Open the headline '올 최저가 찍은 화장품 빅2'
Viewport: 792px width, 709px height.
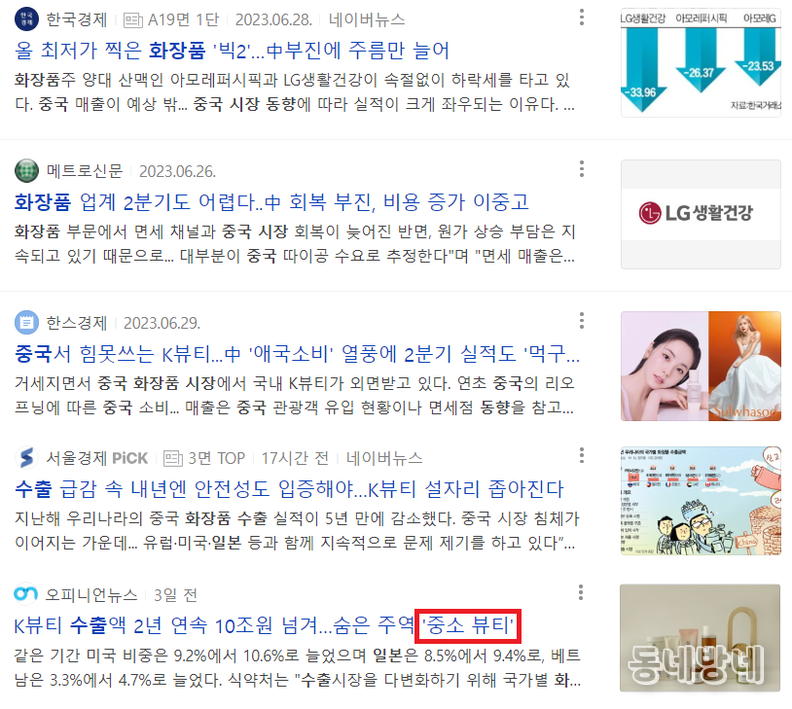(x=232, y=50)
